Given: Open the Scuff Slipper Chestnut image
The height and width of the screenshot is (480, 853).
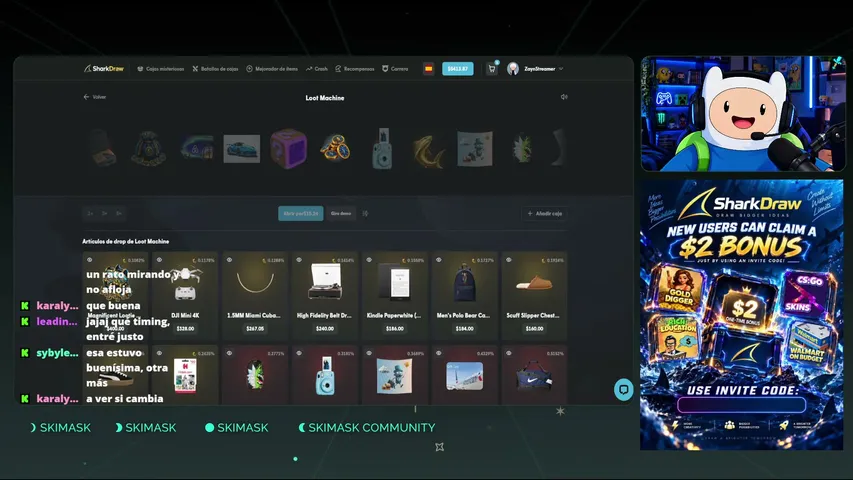Looking at the screenshot, I should pos(534,282).
